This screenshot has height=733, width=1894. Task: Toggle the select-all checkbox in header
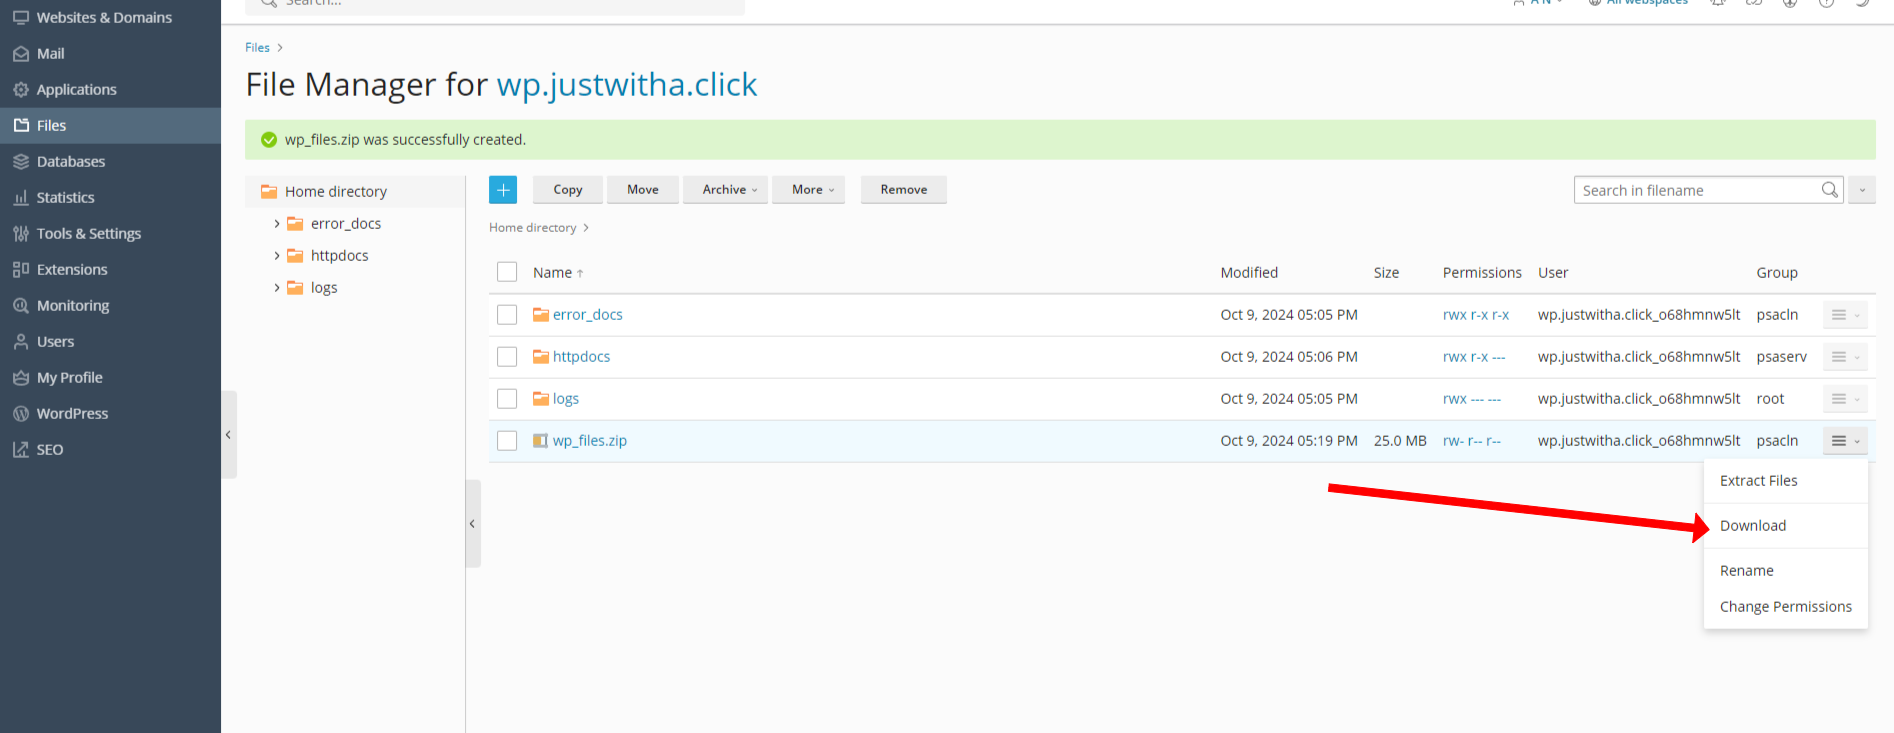[507, 272]
